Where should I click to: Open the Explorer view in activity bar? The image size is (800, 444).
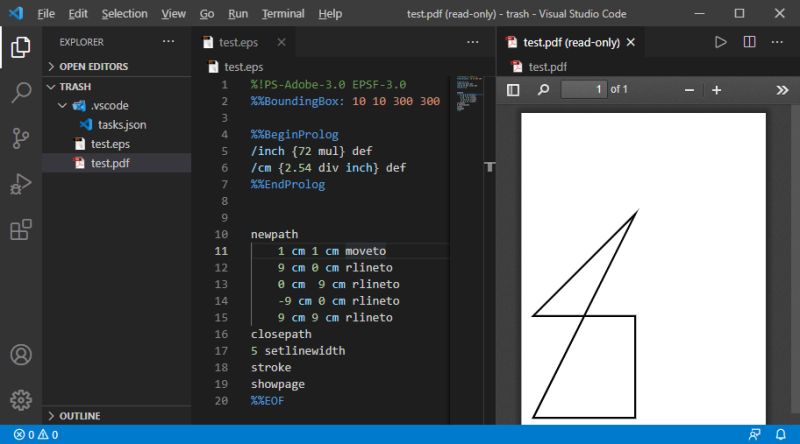[x=20, y=47]
